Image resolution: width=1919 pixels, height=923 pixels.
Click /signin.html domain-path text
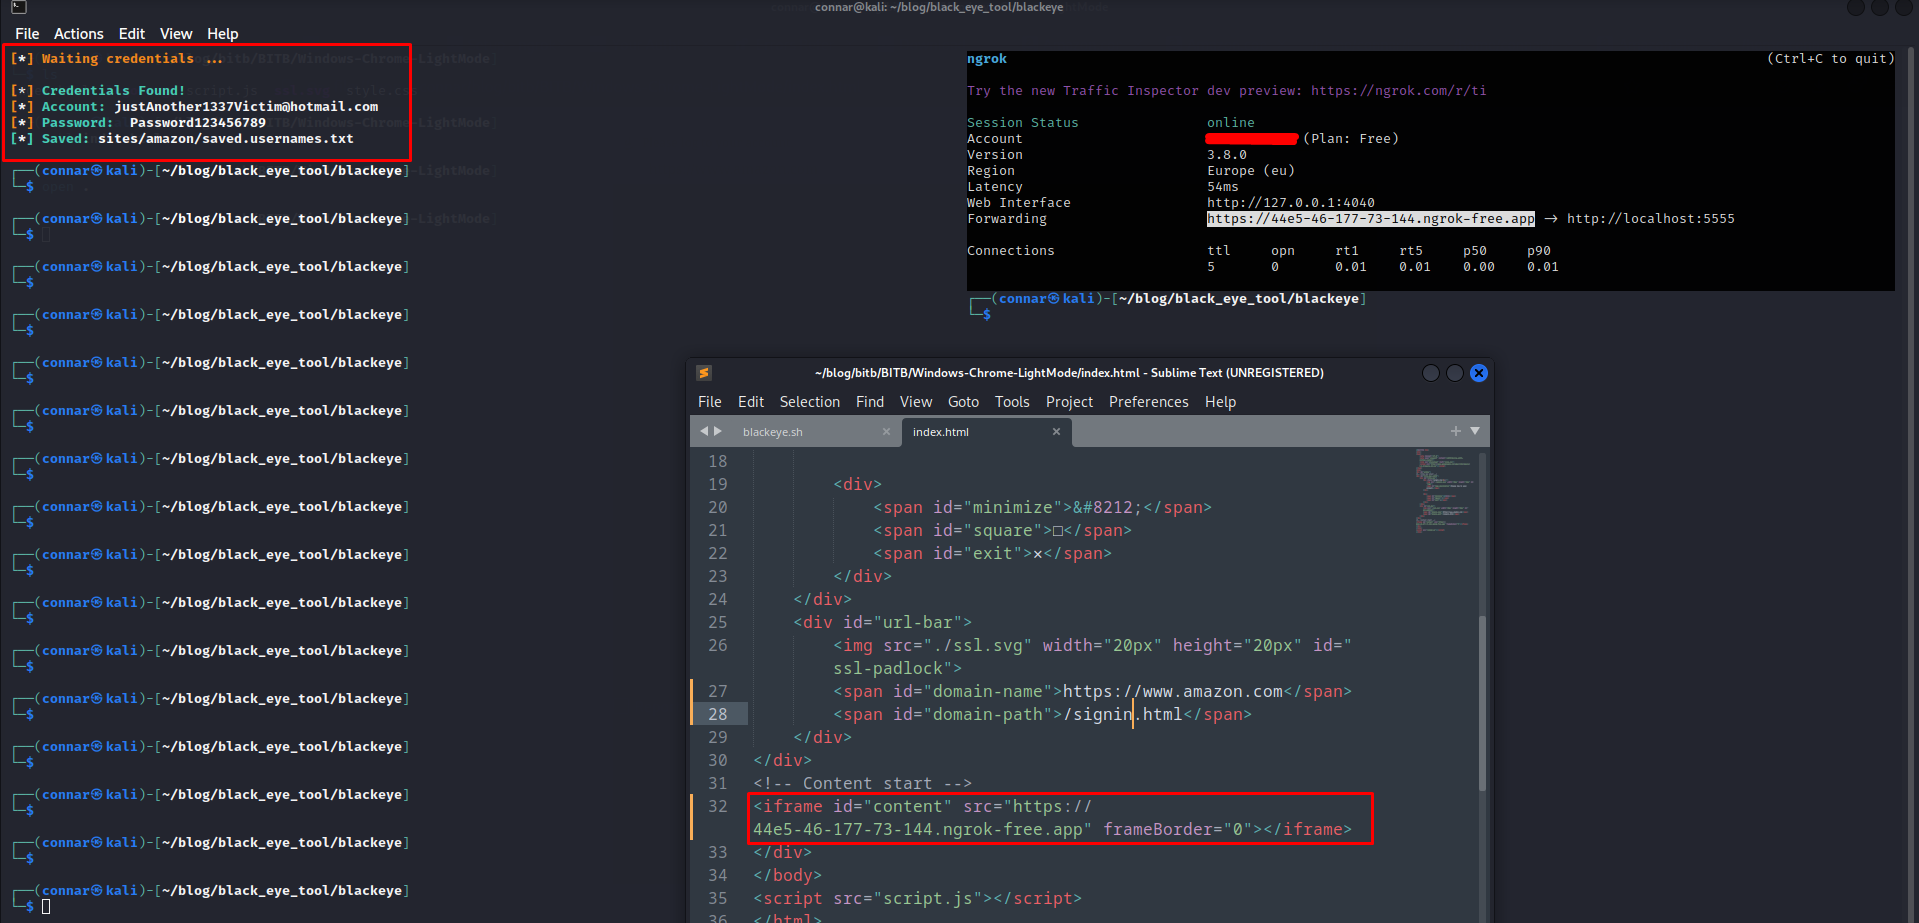[x=1122, y=715]
